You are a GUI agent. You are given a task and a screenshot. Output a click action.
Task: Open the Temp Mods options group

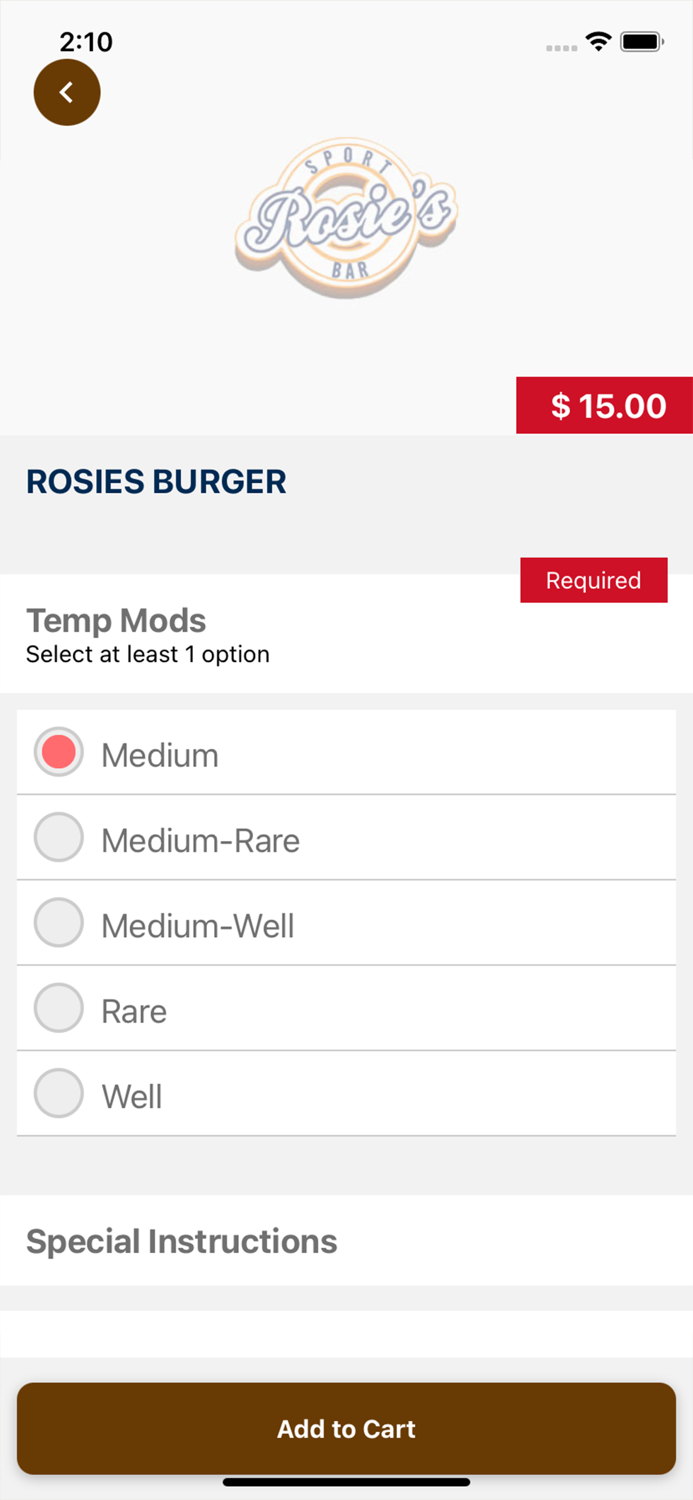(116, 621)
